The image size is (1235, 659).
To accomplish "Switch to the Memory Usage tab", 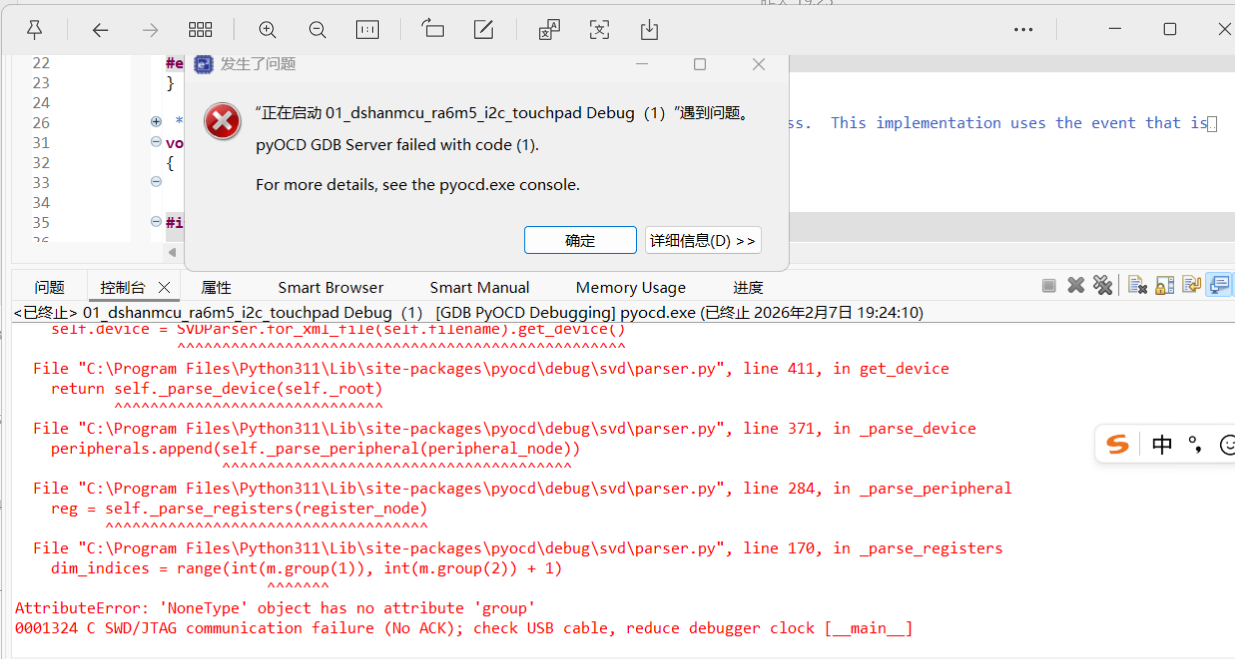I will [630, 287].
